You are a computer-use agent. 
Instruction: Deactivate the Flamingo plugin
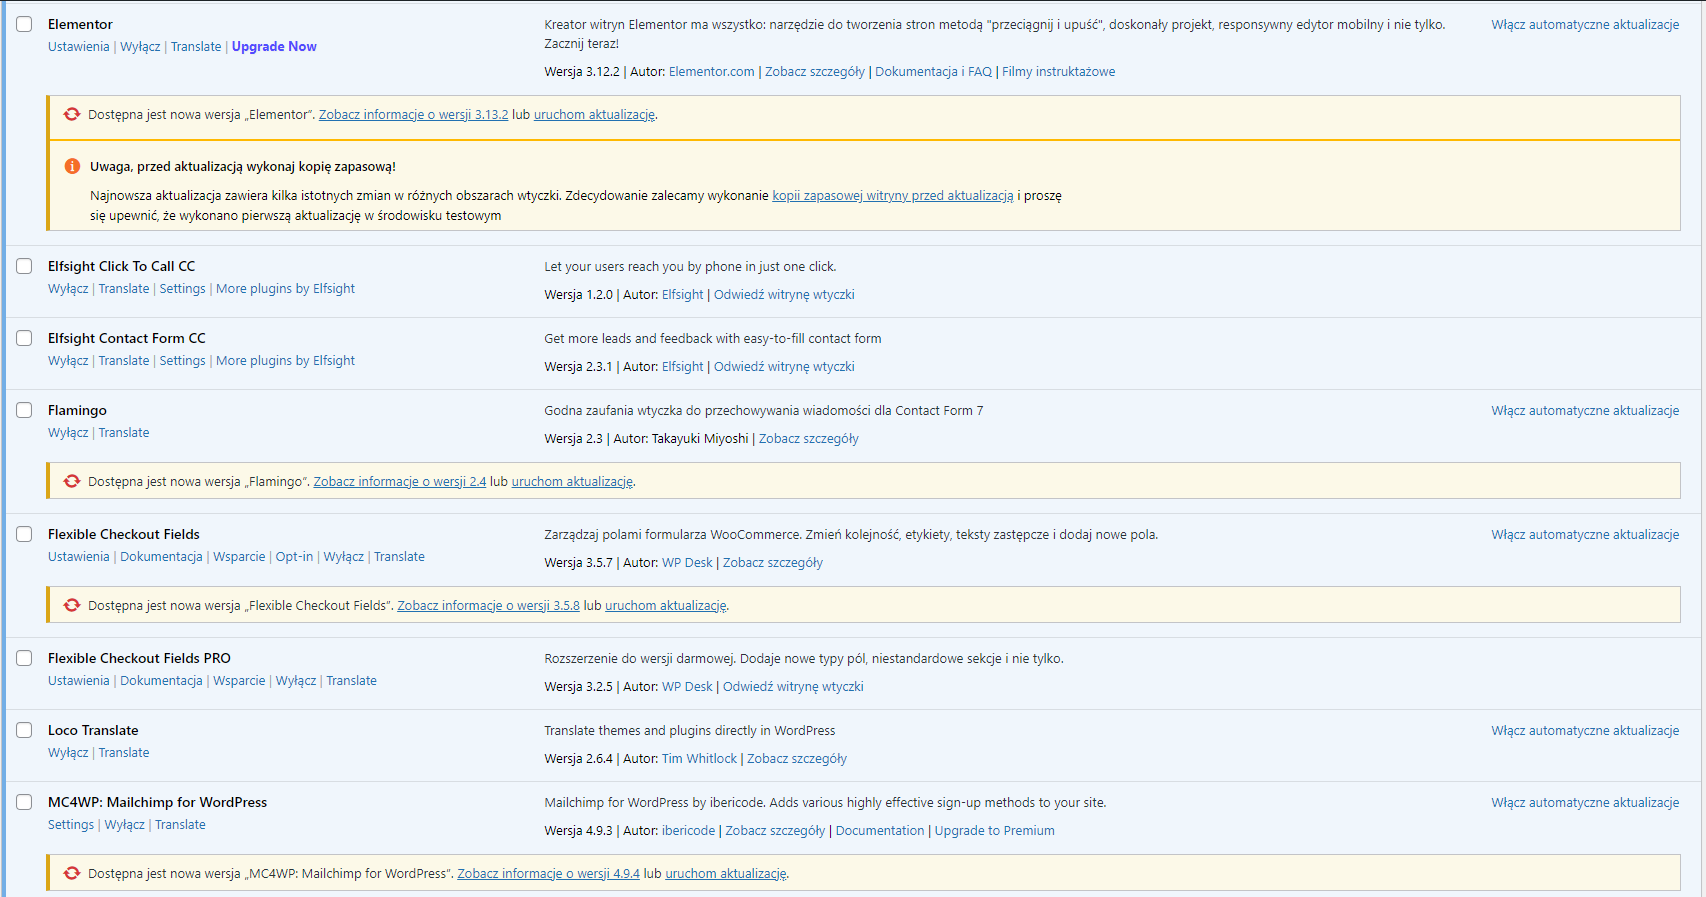tap(68, 432)
